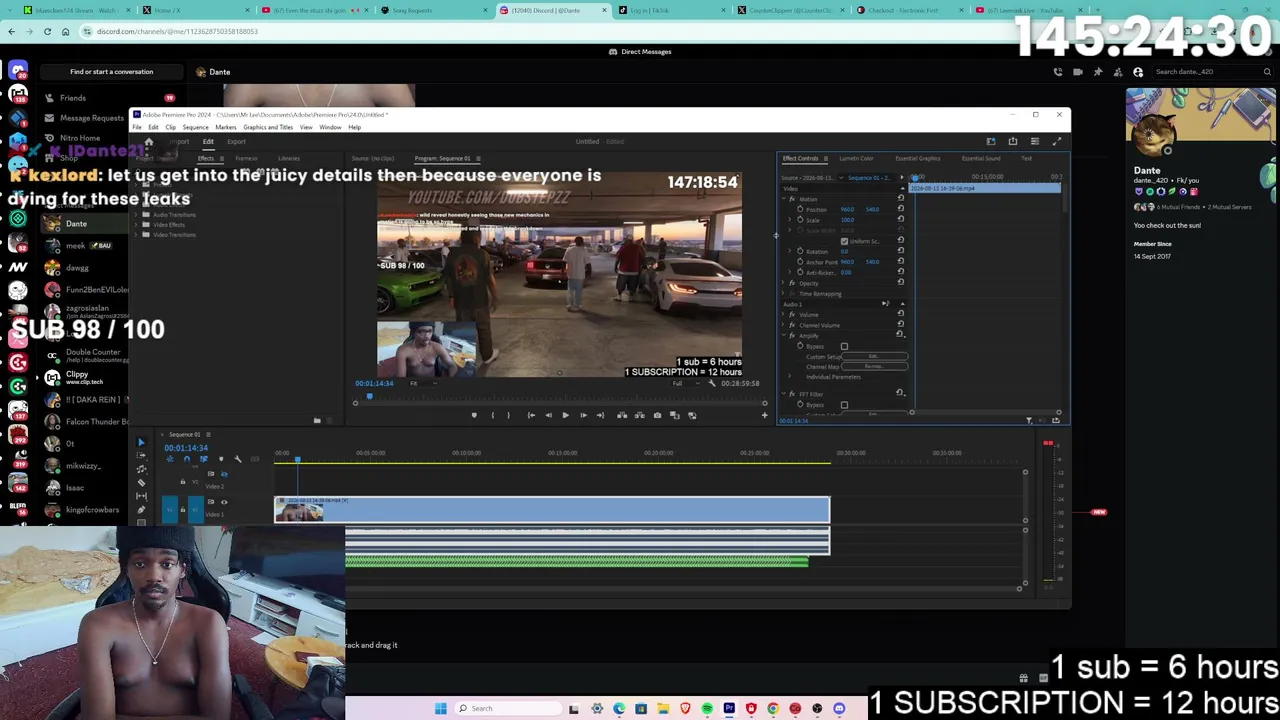Click the Extract button

click(x=639, y=415)
